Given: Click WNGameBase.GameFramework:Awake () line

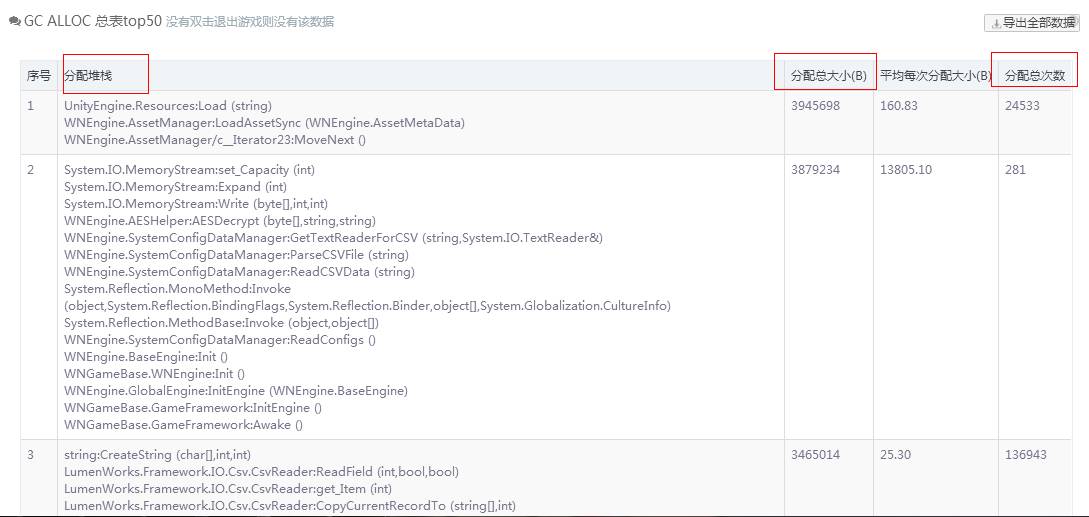Looking at the screenshot, I should point(183,425).
